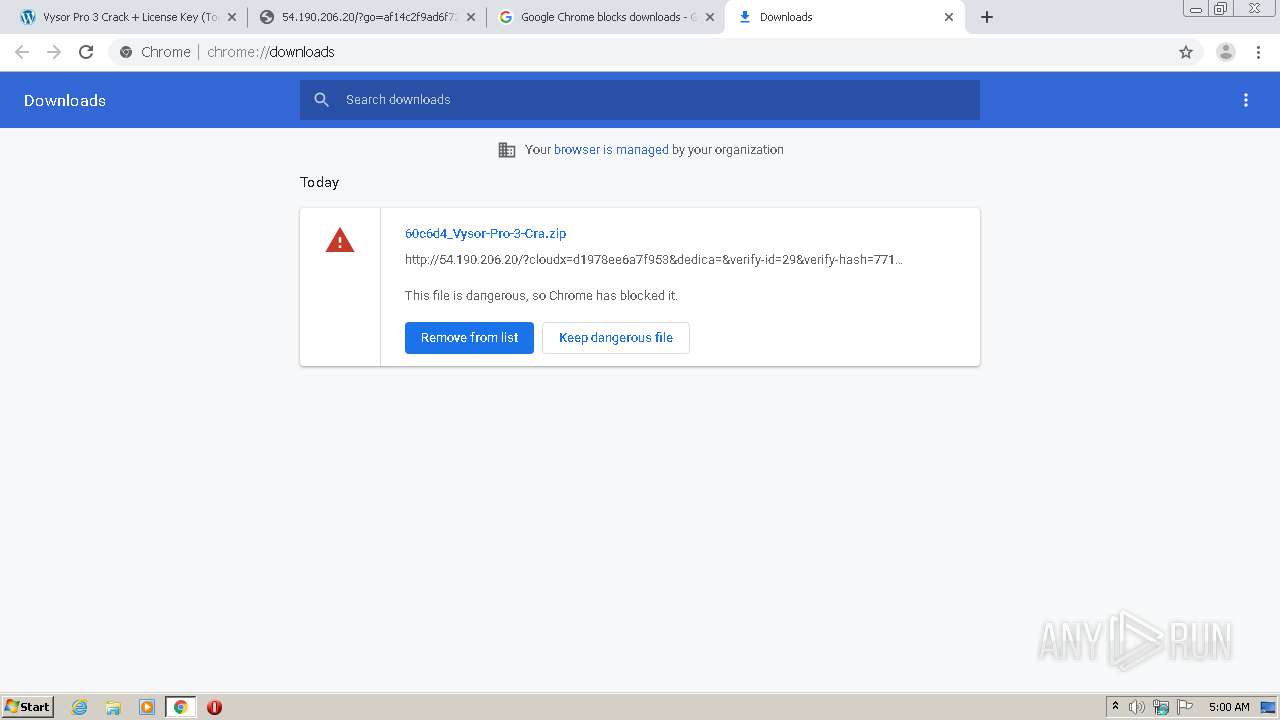Reload the downloads page
The width and height of the screenshot is (1280, 720).
(x=86, y=52)
